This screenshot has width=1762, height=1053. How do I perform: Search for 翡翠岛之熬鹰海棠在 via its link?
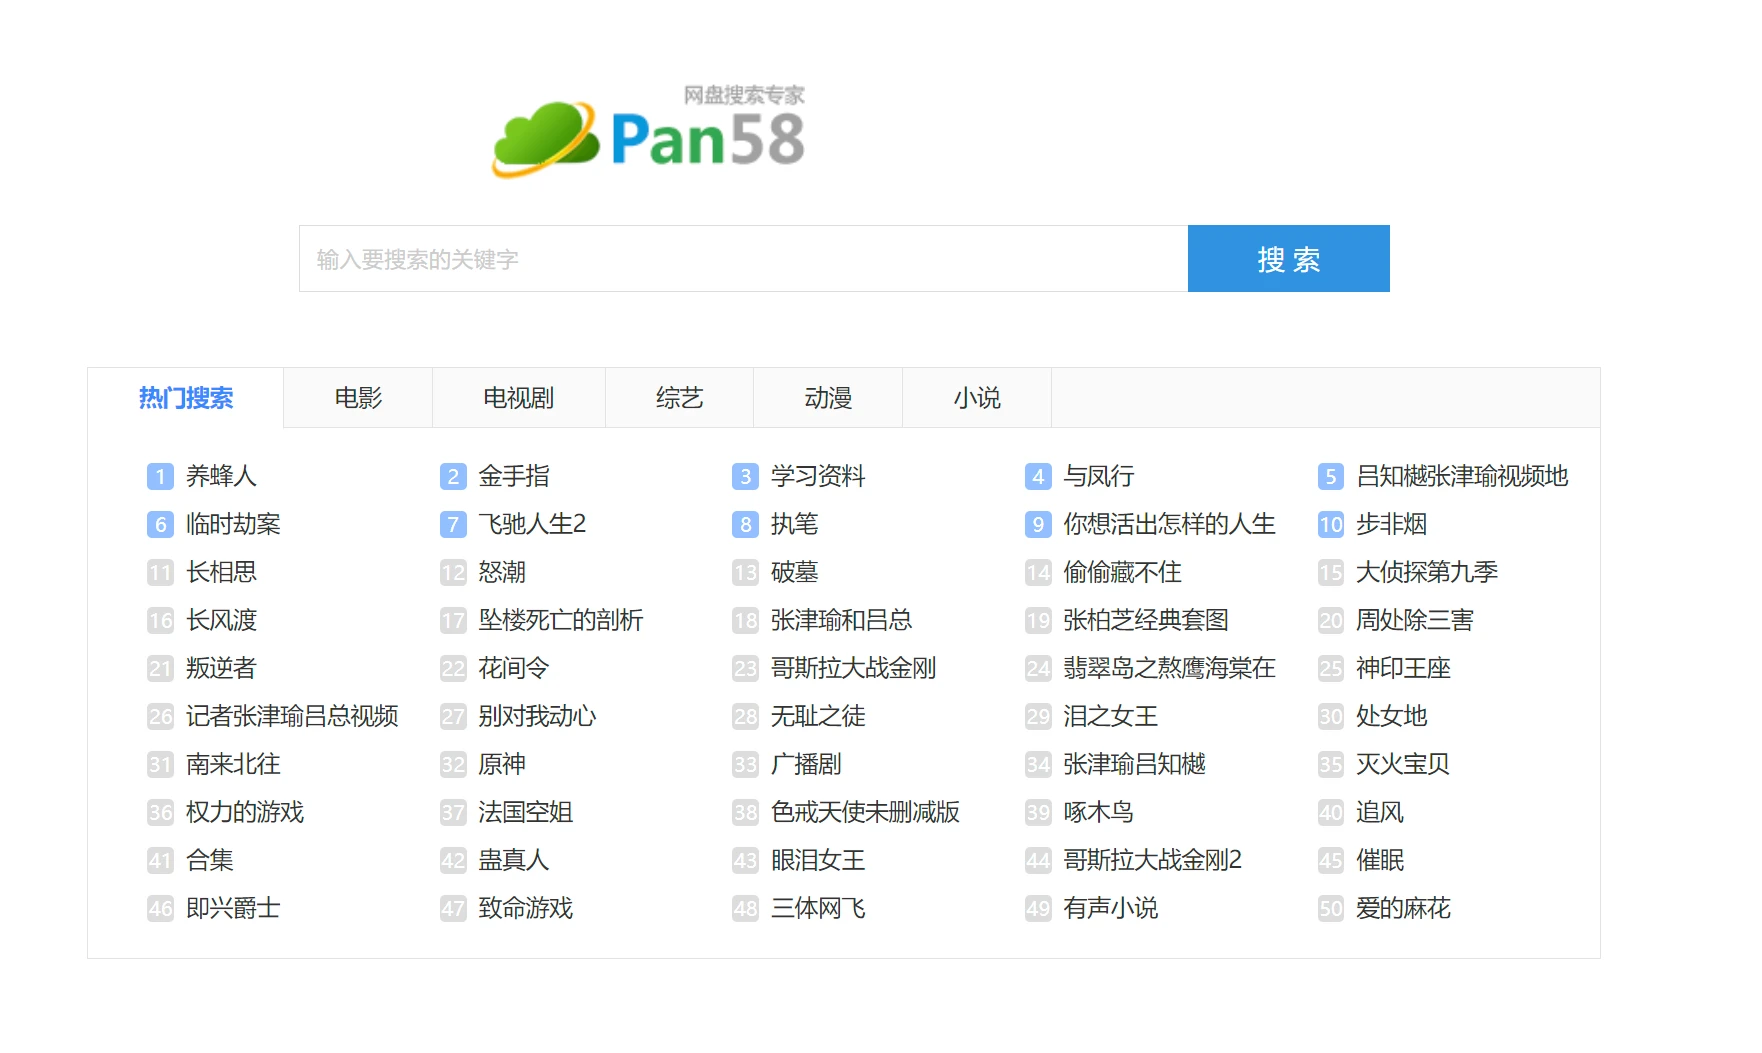coord(1169,668)
